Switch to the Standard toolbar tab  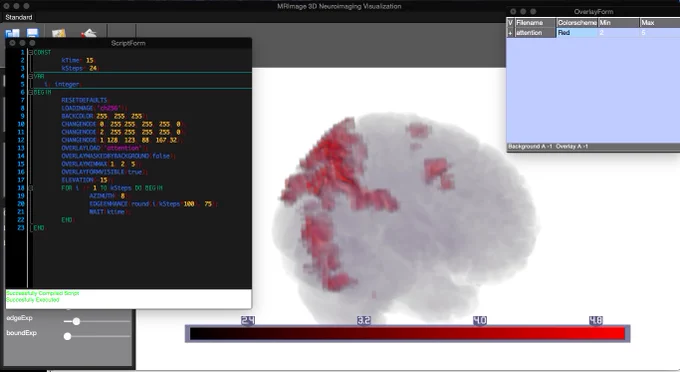19,17
